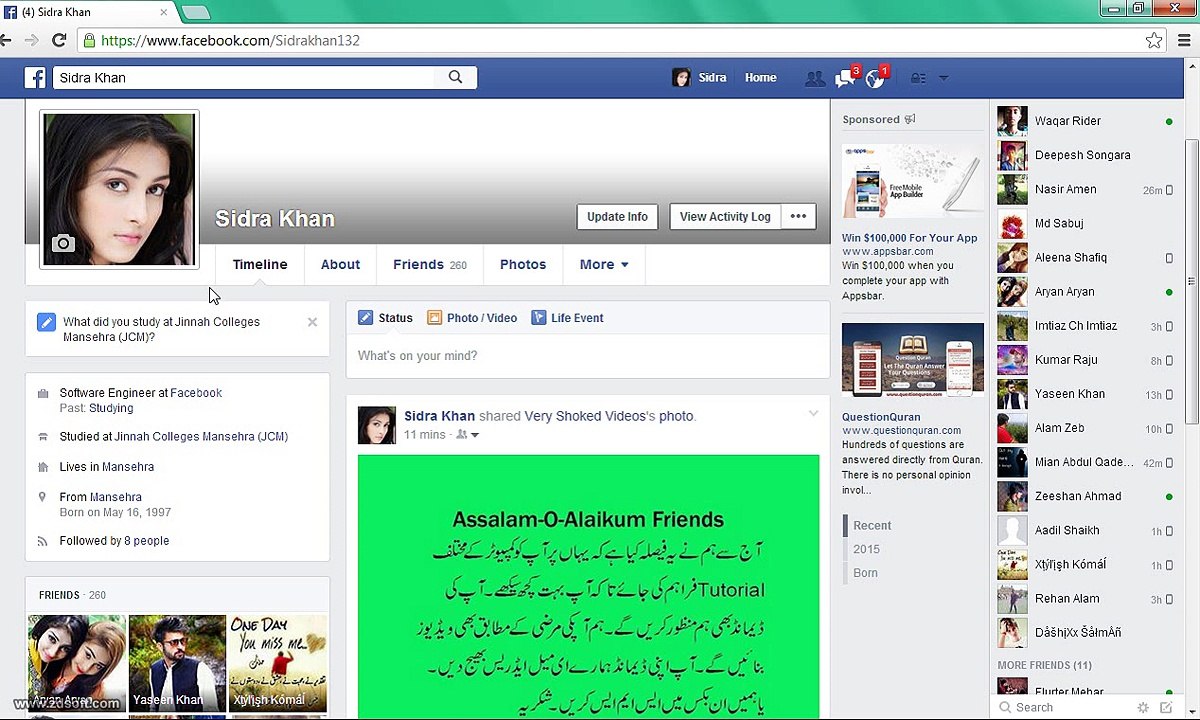
Task: Click the What's on your mind box
Action: 588,356
